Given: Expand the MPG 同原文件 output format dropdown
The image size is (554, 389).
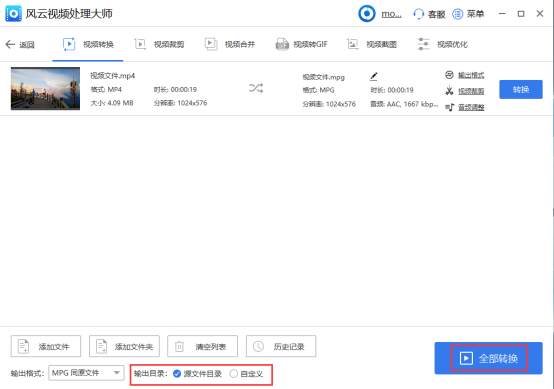Looking at the screenshot, I should tap(86, 373).
